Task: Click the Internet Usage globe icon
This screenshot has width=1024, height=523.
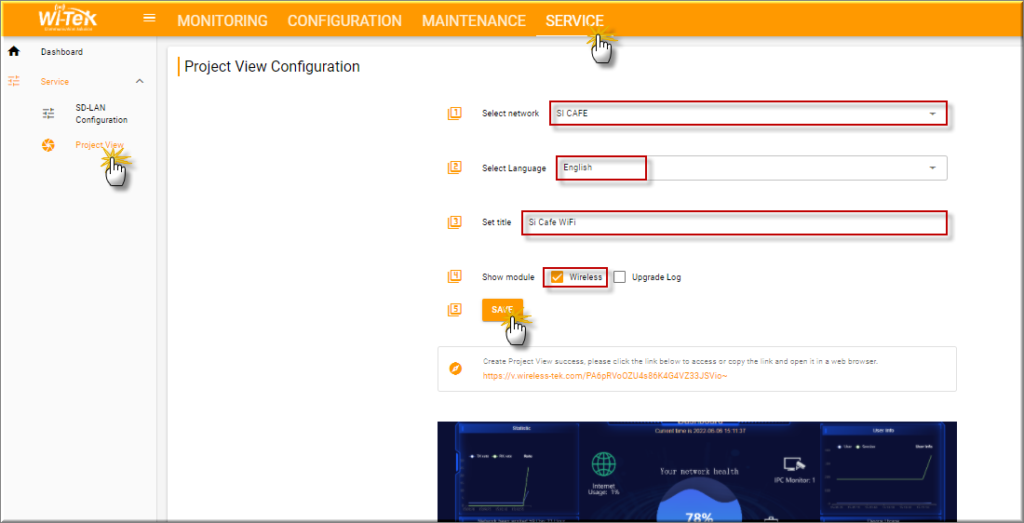Action: [x=602, y=465]
